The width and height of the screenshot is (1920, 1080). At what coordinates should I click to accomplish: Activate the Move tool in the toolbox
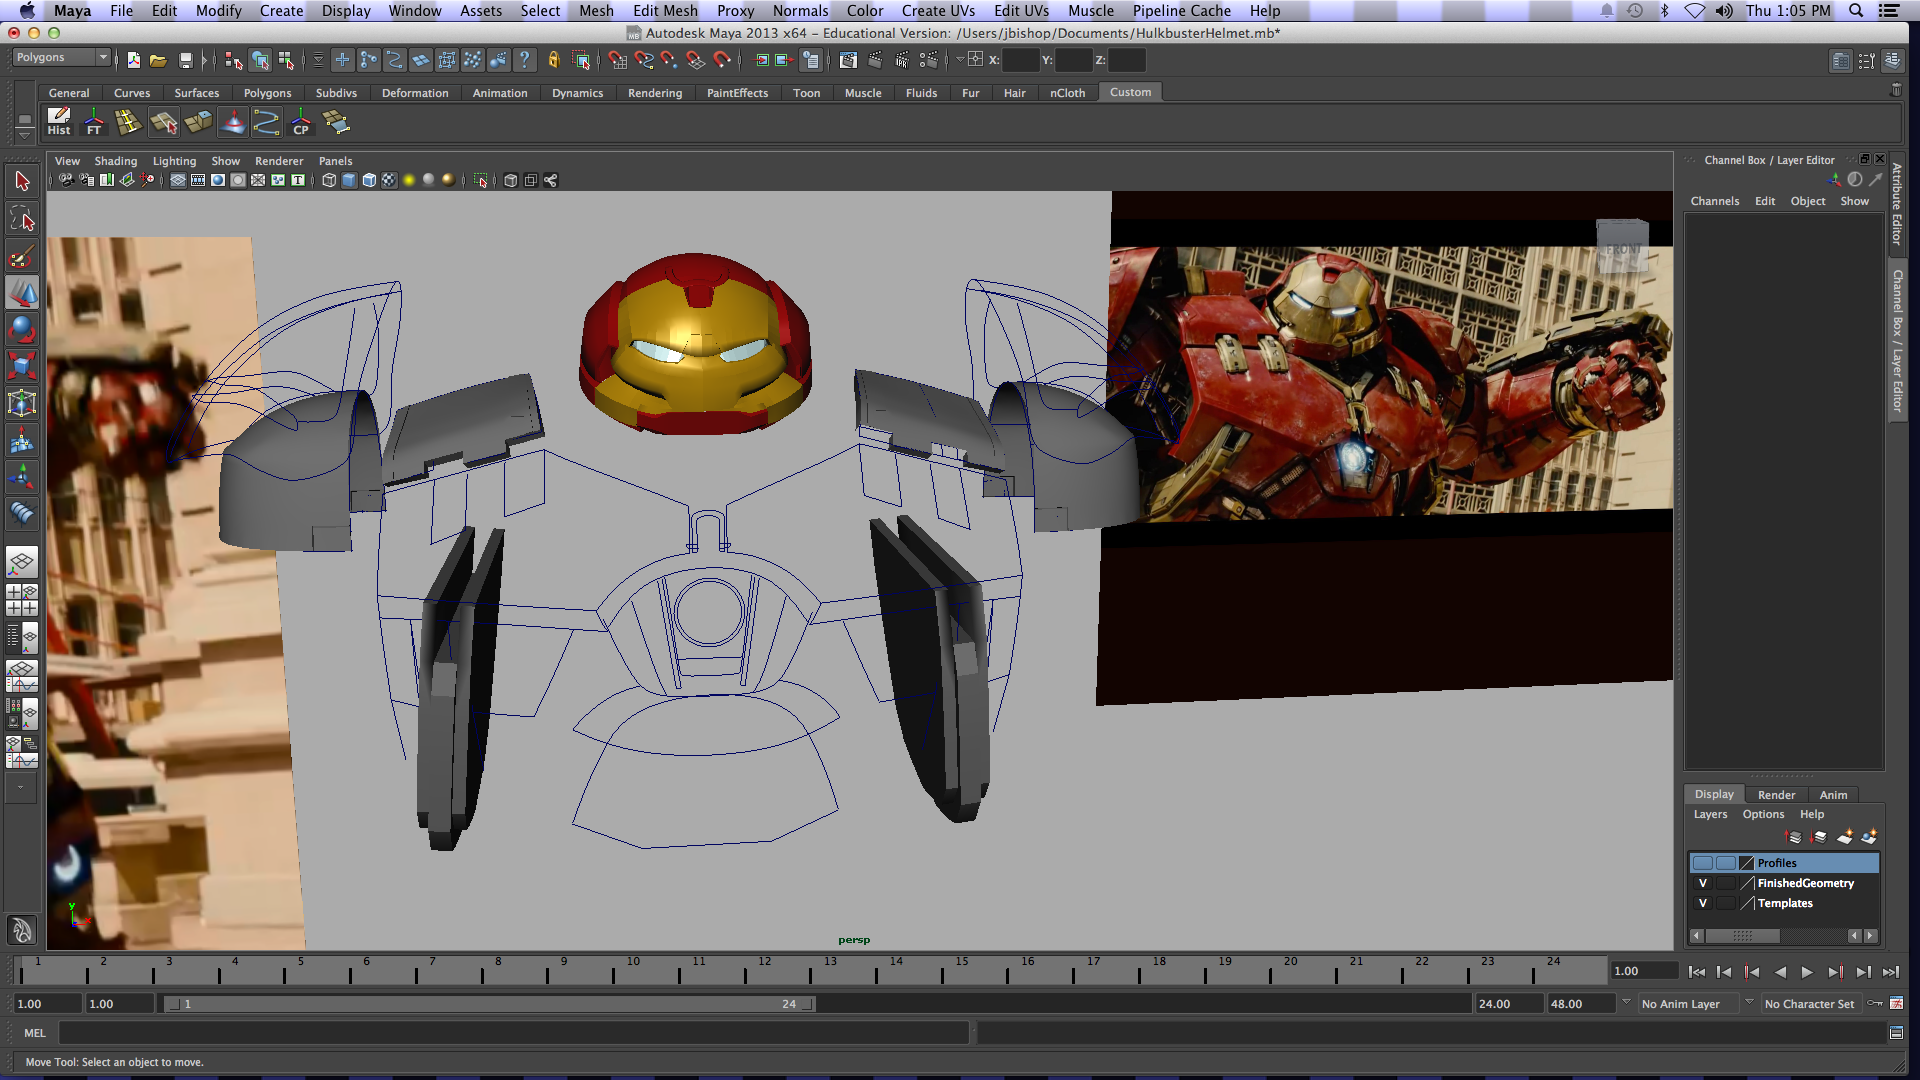tap(22, 293)
